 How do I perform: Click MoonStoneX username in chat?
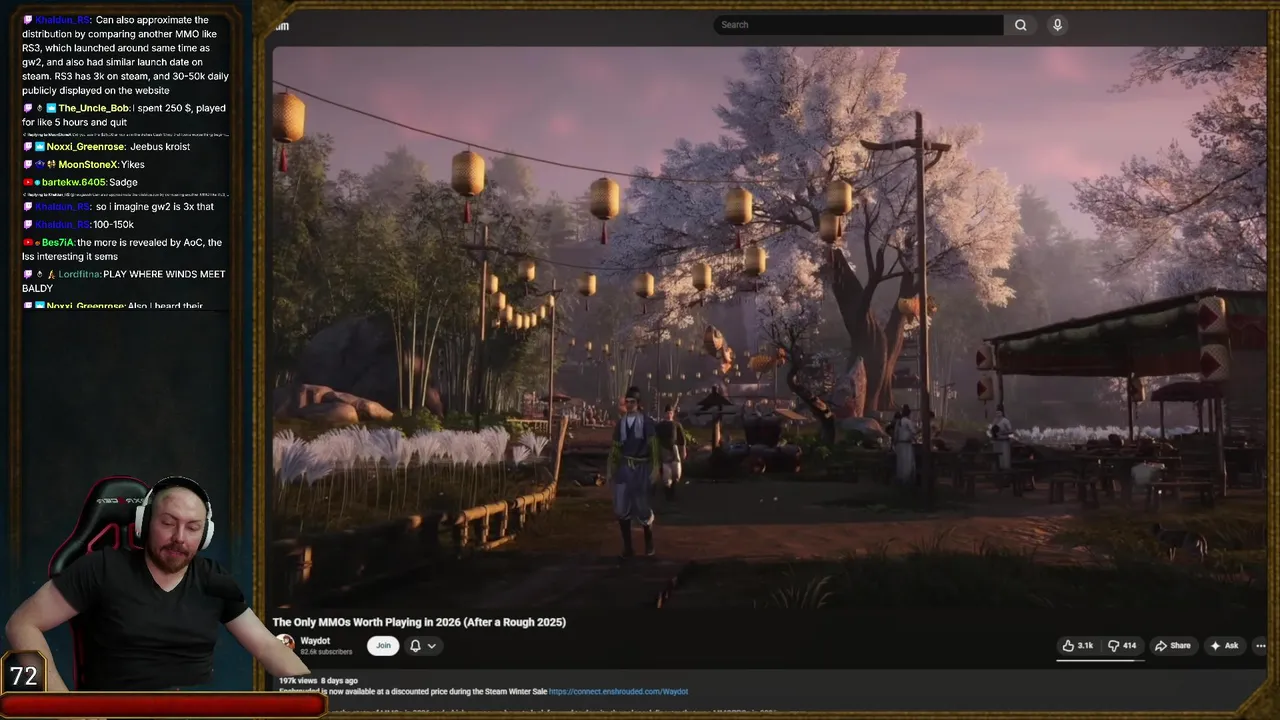87,164
